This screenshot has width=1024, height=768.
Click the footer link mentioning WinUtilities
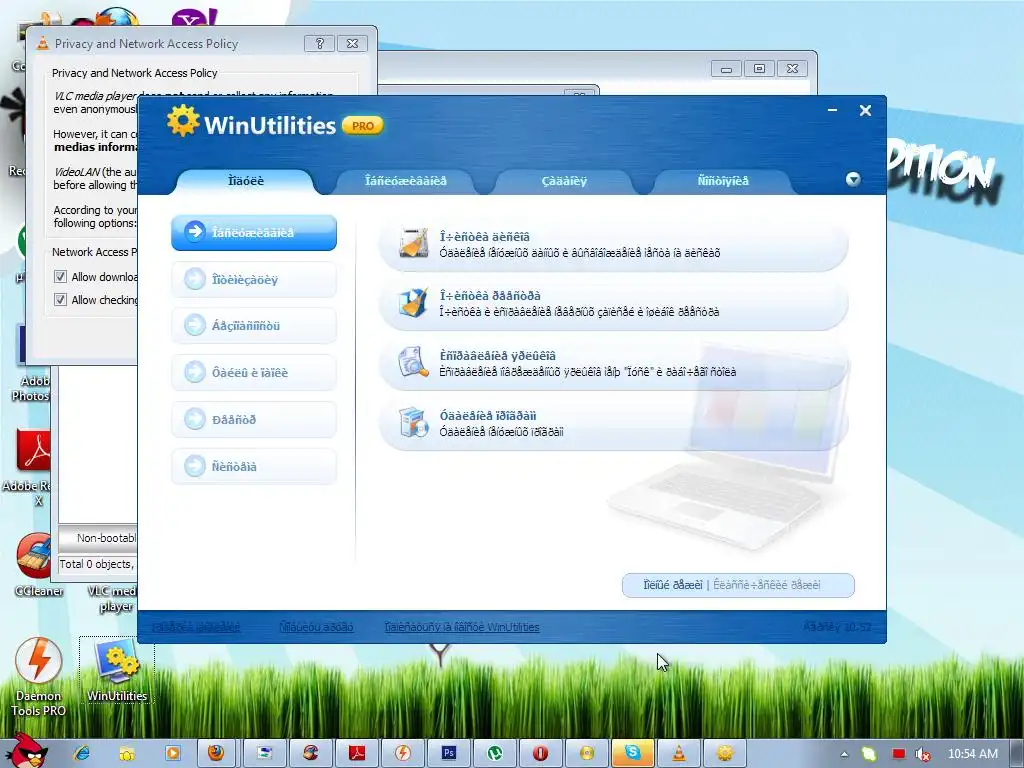click(x=462, y=627)
